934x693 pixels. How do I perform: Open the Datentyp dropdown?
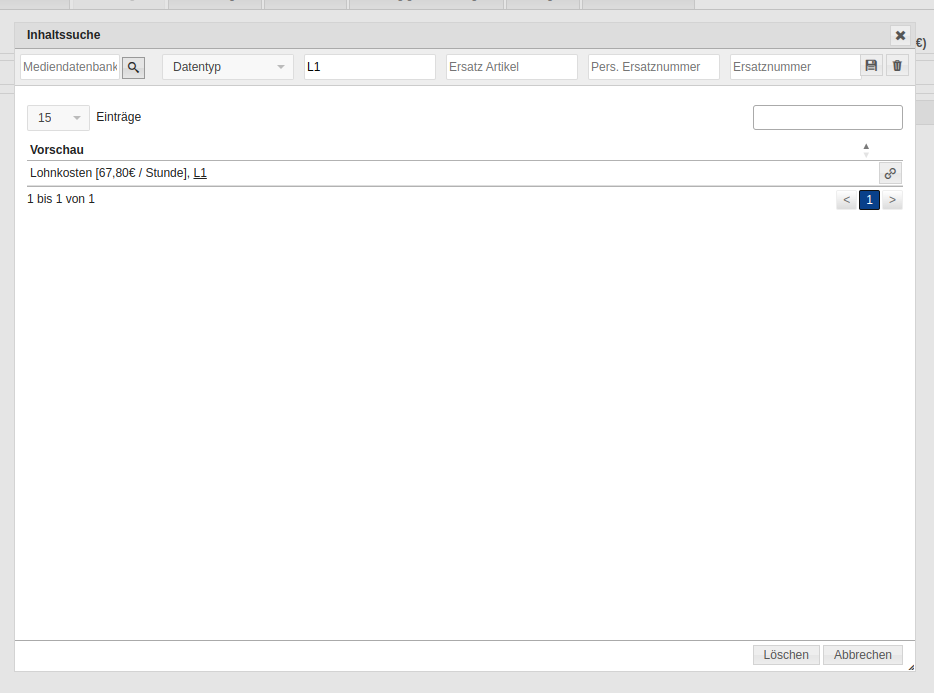point(228,67)
